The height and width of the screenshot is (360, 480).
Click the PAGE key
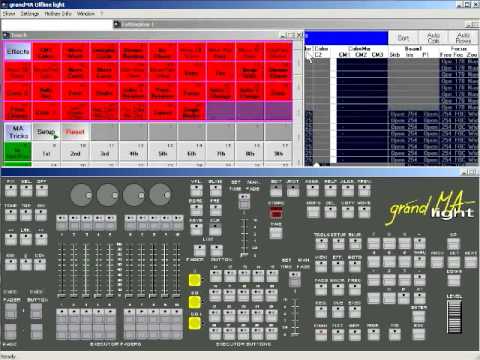pos(321,289)
